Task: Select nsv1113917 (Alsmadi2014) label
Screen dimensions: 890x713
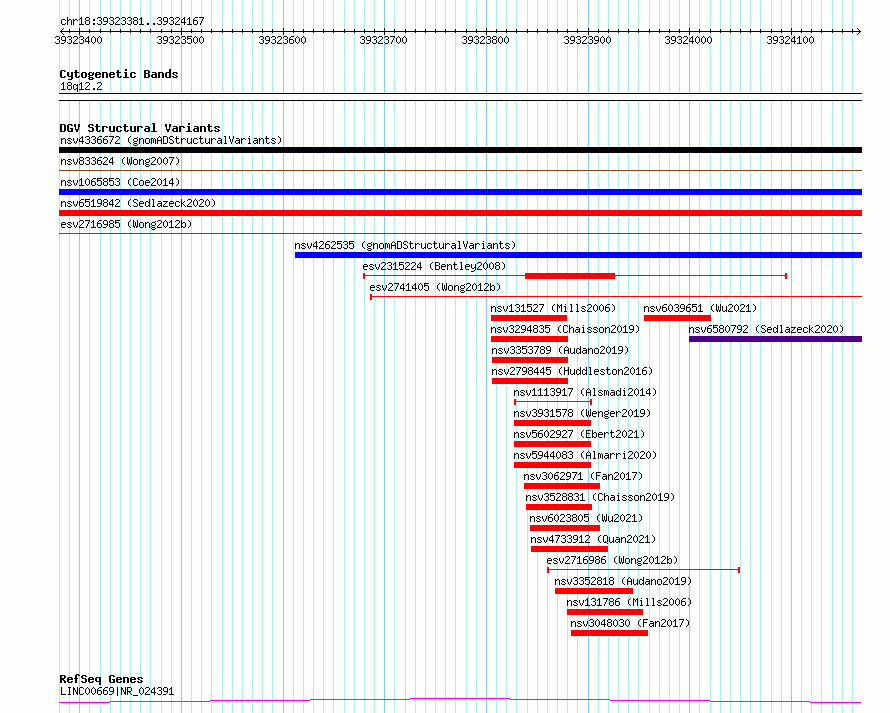Action: pos(585,392)
